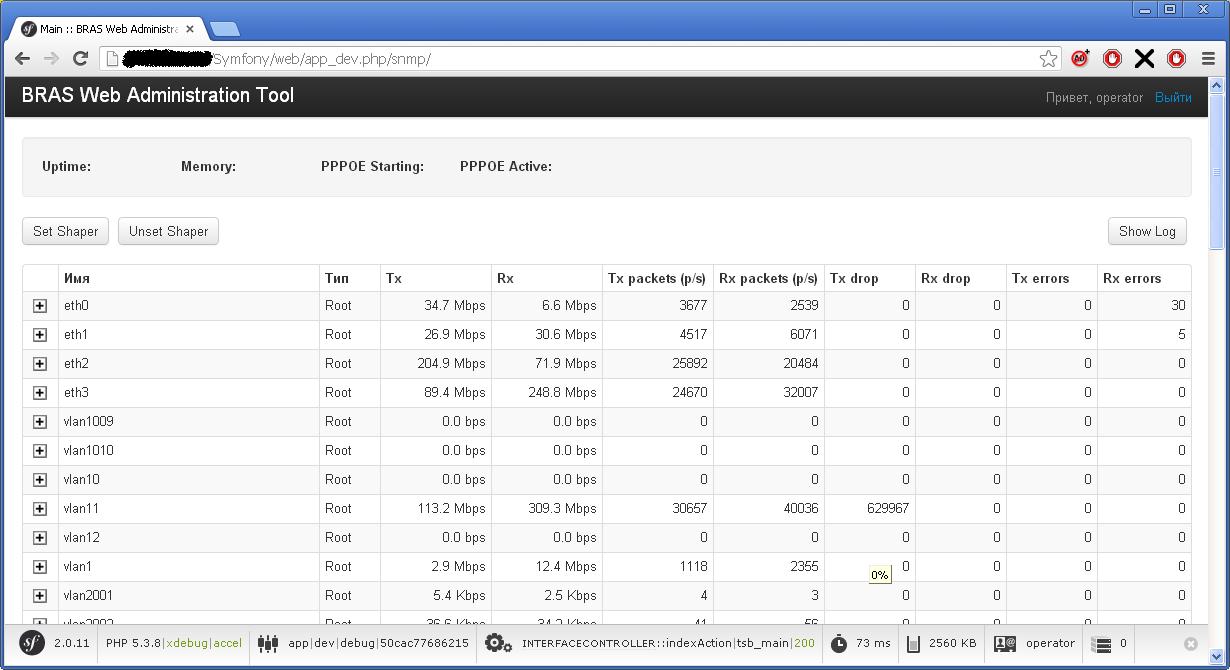Open the Chrome menu button
Image resolution: width=1230 pixels, height=670 pixels.
tap(1208, 59)
